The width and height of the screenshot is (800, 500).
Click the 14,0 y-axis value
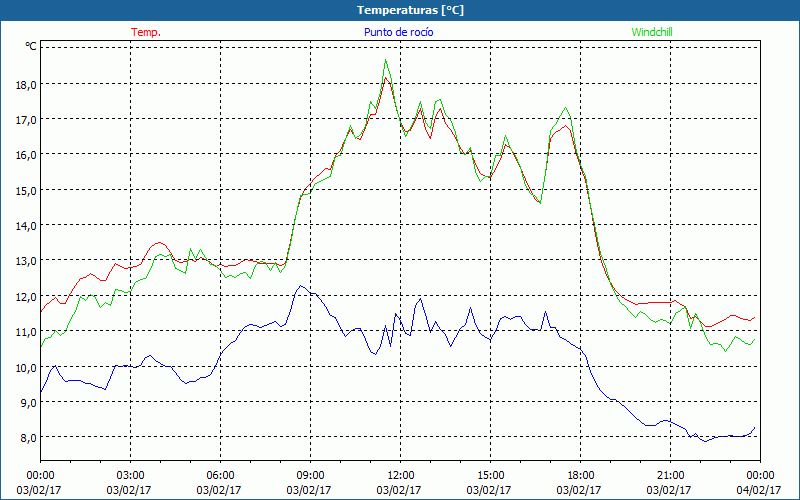pyautogui.click(x=26, y=226)
